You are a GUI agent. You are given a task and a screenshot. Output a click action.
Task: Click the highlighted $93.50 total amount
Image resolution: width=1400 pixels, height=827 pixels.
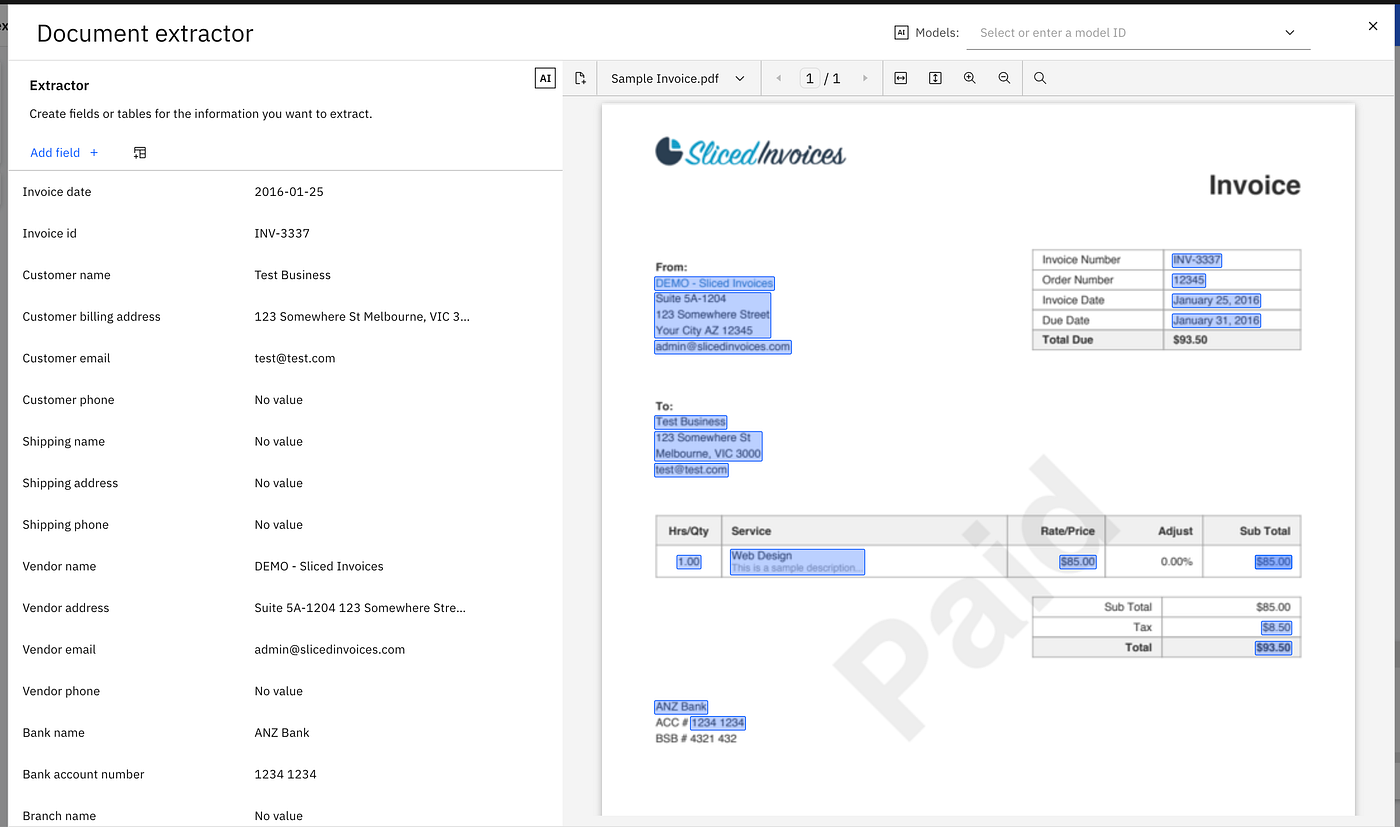(1273, 647)
